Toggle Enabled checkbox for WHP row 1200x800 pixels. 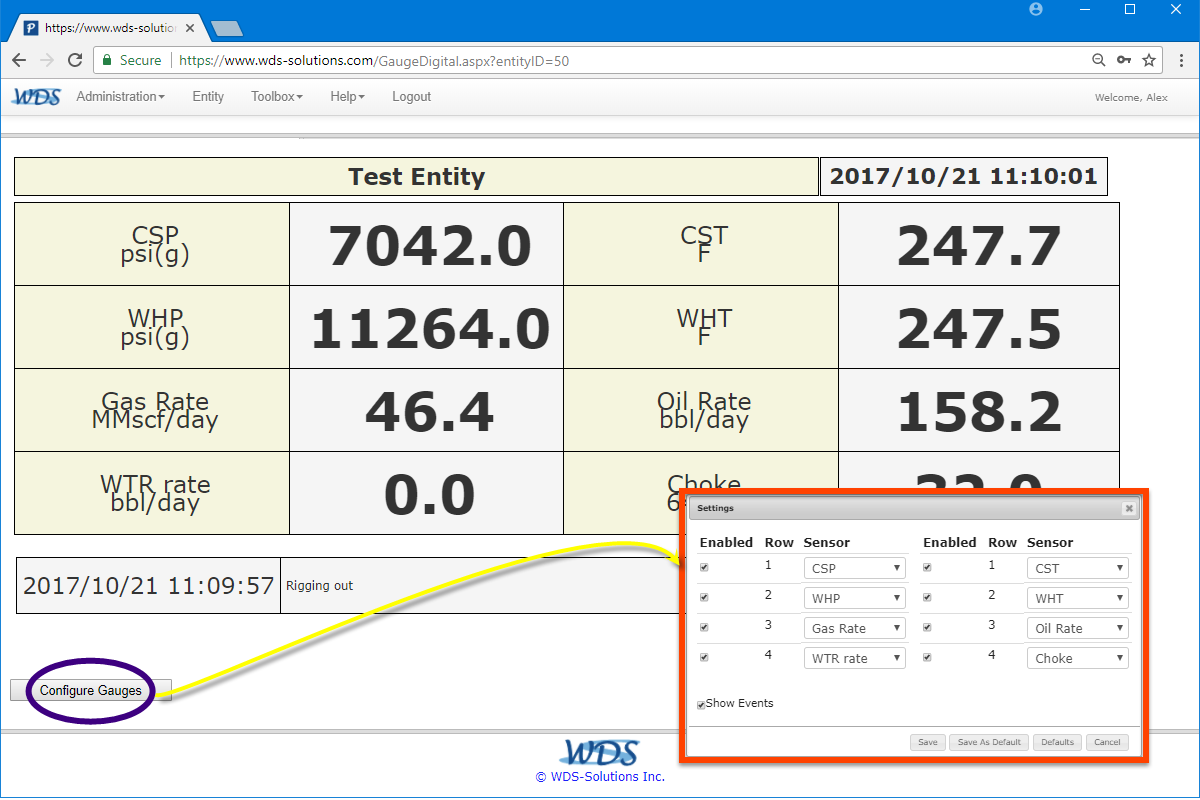pos(705,597)
